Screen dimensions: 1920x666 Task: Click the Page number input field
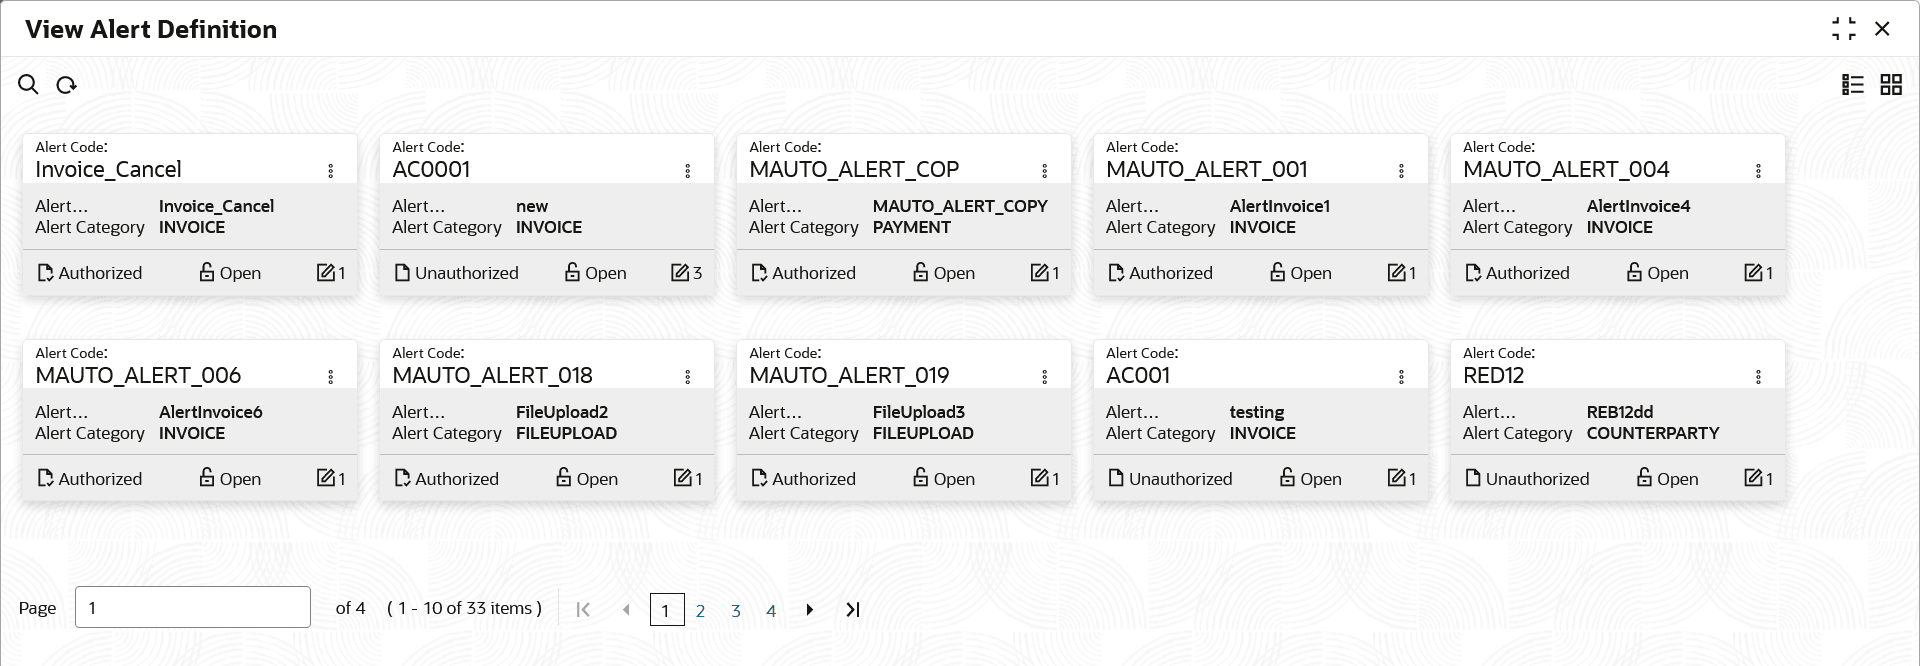pos(192,607)
